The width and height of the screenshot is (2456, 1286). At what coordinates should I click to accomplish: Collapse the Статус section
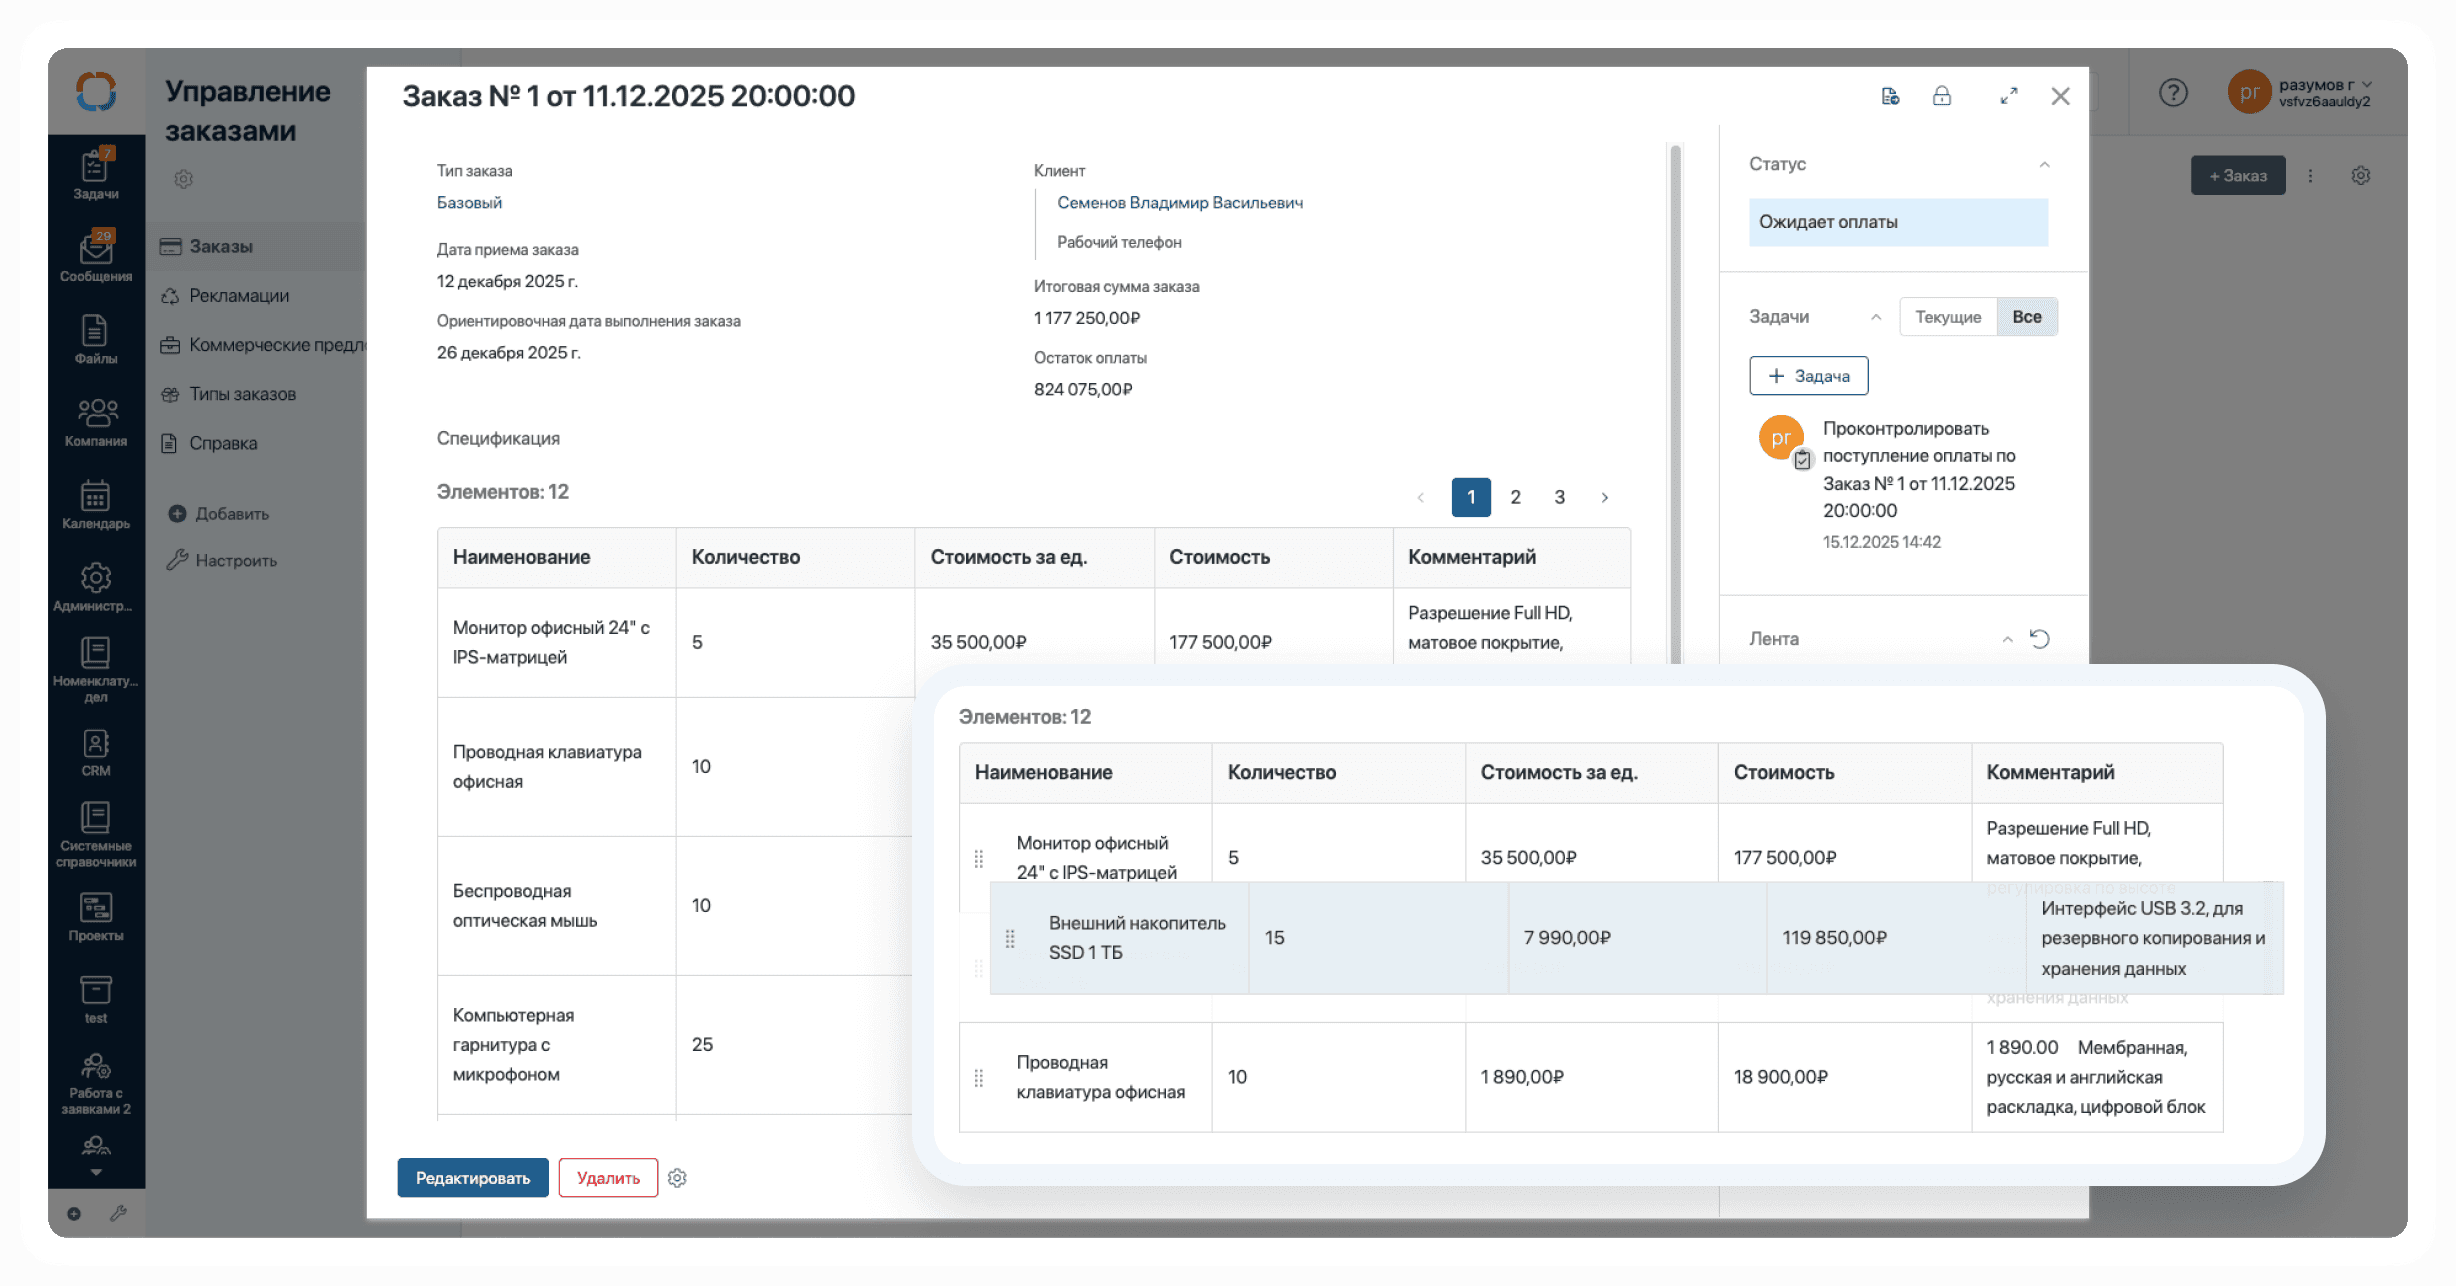coord(2044,165)
